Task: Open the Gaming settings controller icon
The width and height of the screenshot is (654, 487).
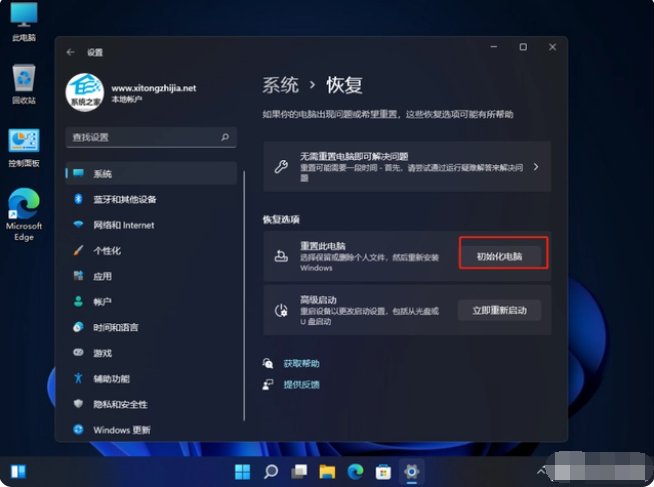Action: pyautogui.click(x=78, y=352)
